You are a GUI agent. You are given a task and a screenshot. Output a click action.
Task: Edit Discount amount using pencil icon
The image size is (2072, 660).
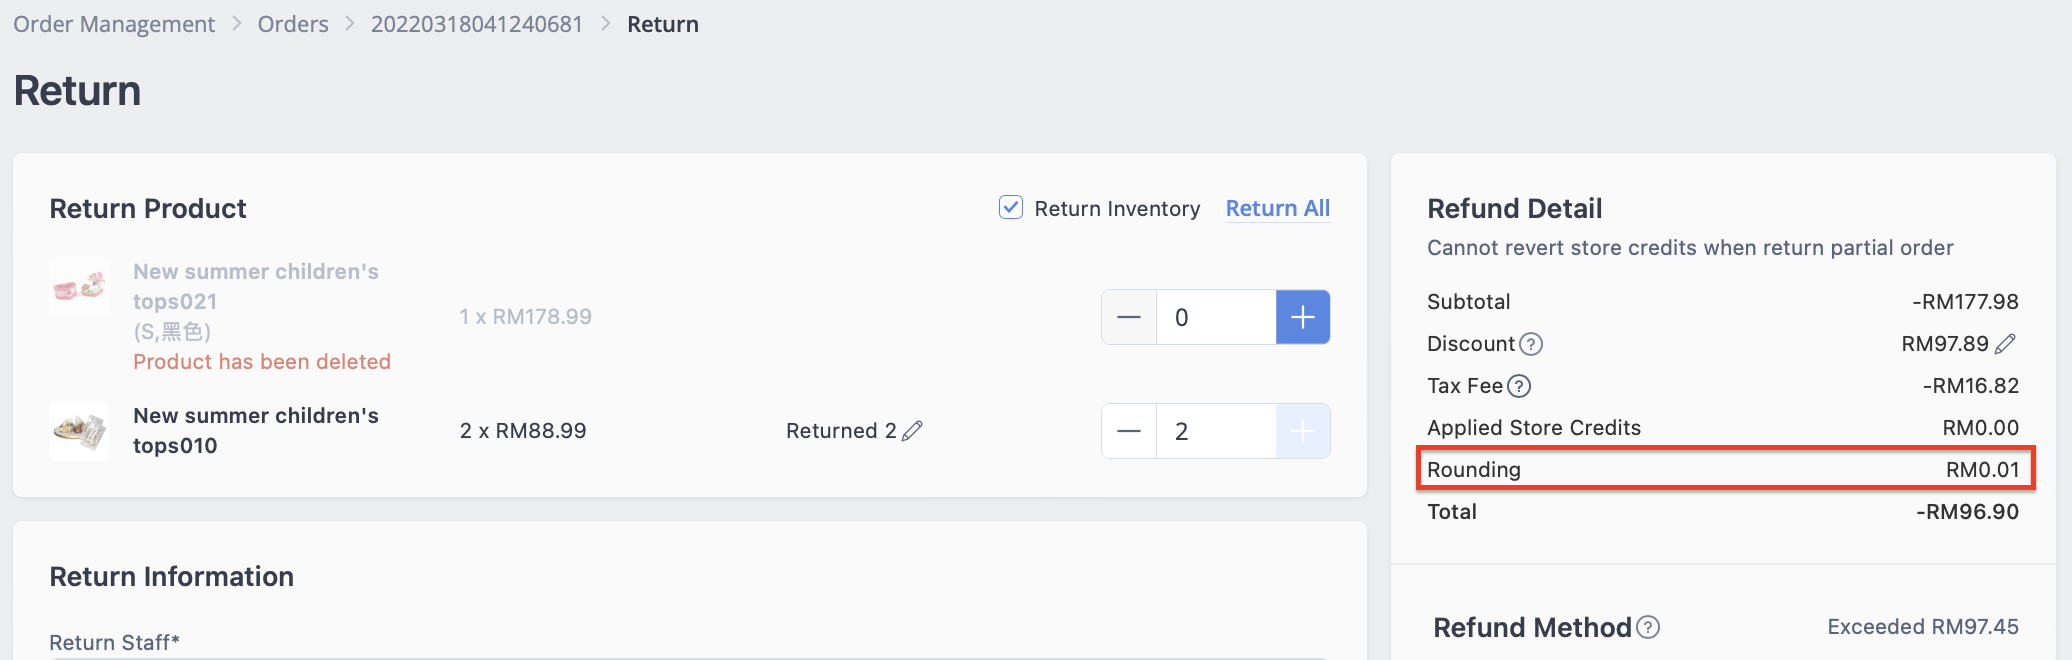(2005, 344)
